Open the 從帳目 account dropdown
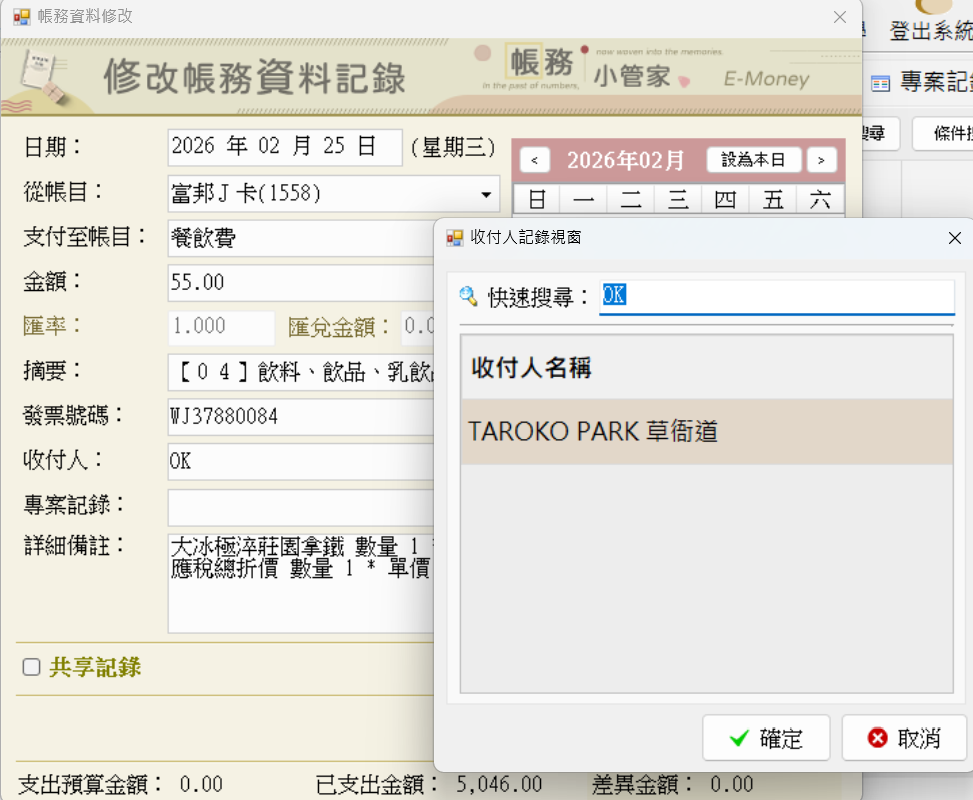 coord(486,193)
